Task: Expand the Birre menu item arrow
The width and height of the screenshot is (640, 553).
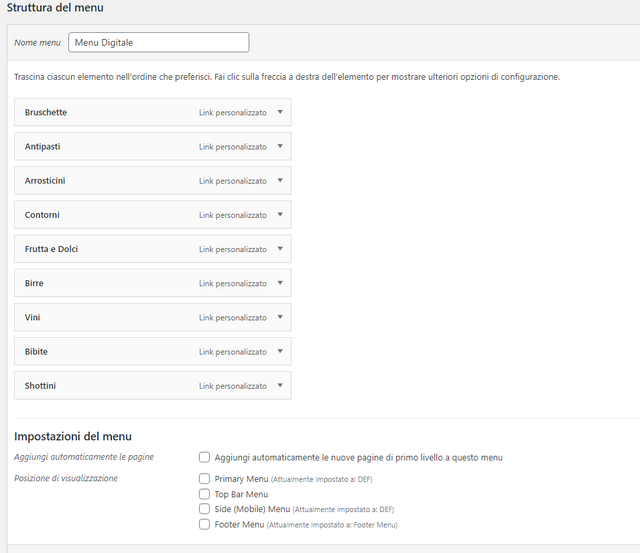Action: (280, 283)
